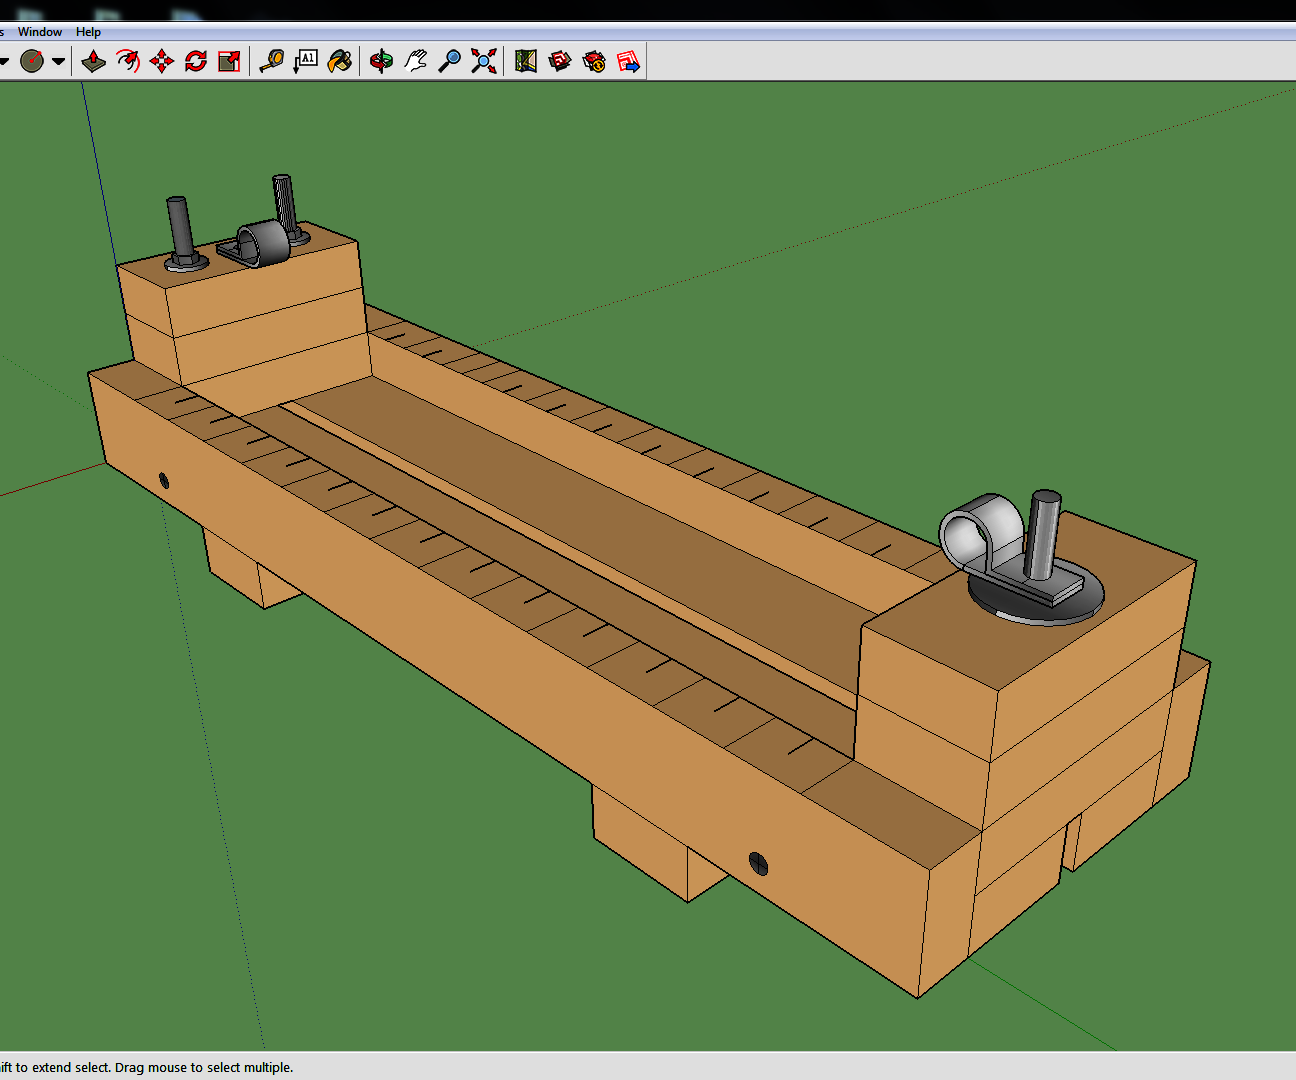The width and height of the screenshot is (1296, 1080).
Task: Open the Help menu
Action: 88,32
